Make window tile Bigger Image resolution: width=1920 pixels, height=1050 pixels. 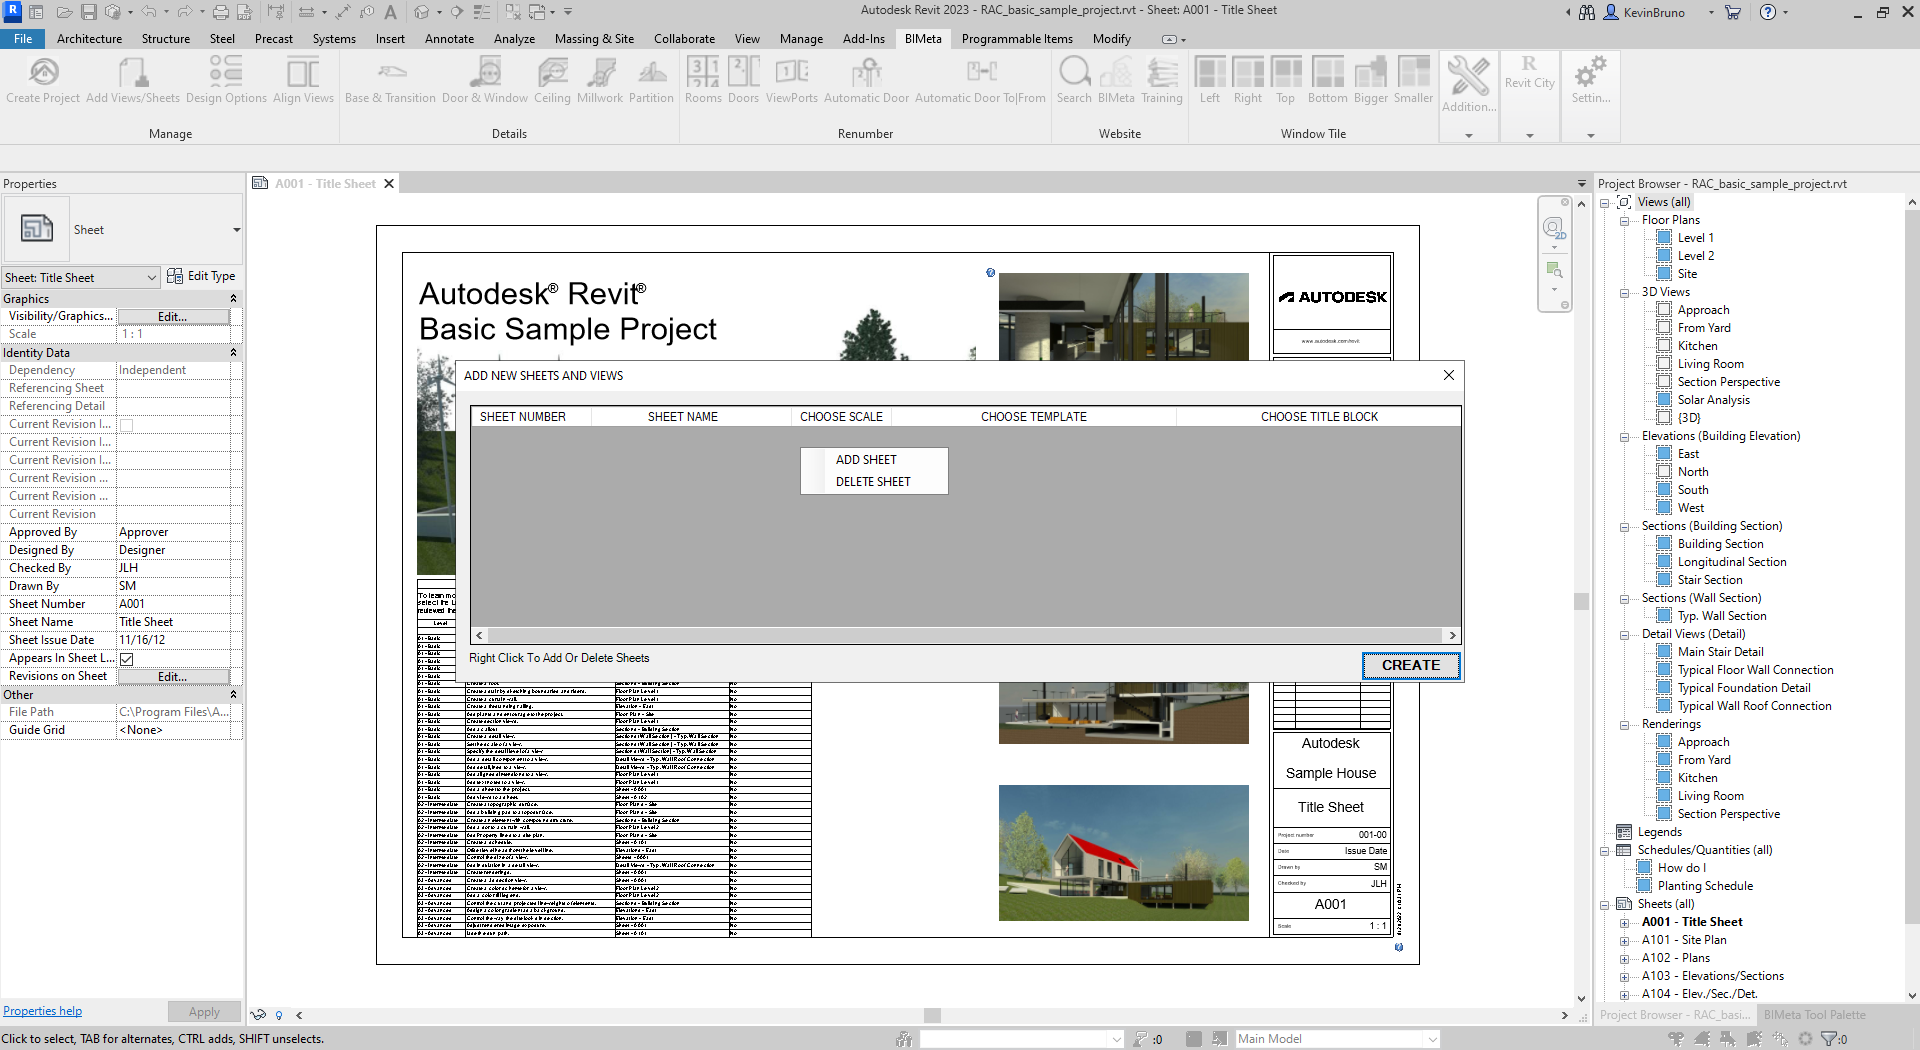click(1371, 80)
